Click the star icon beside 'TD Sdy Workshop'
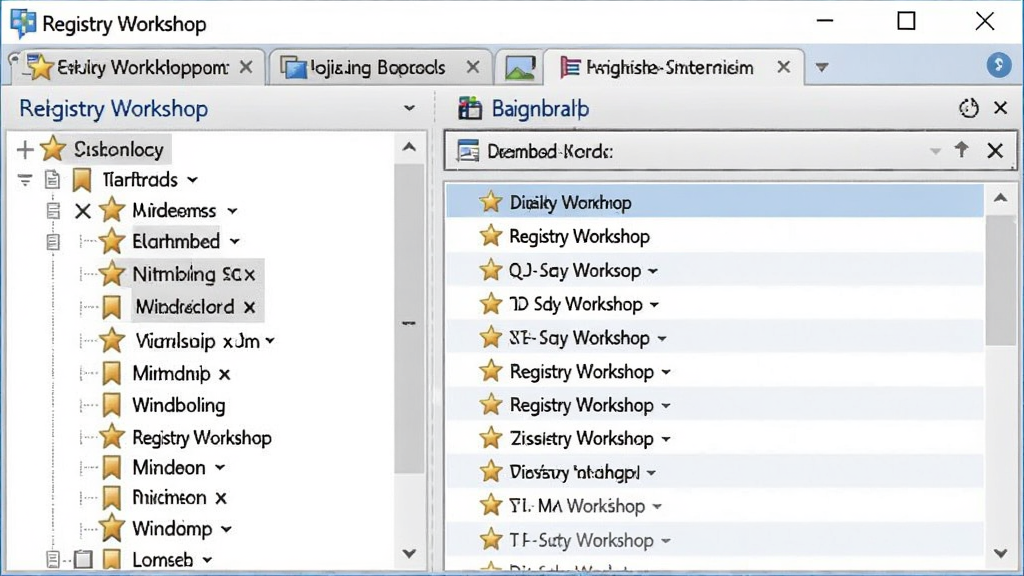 (490, 304)
